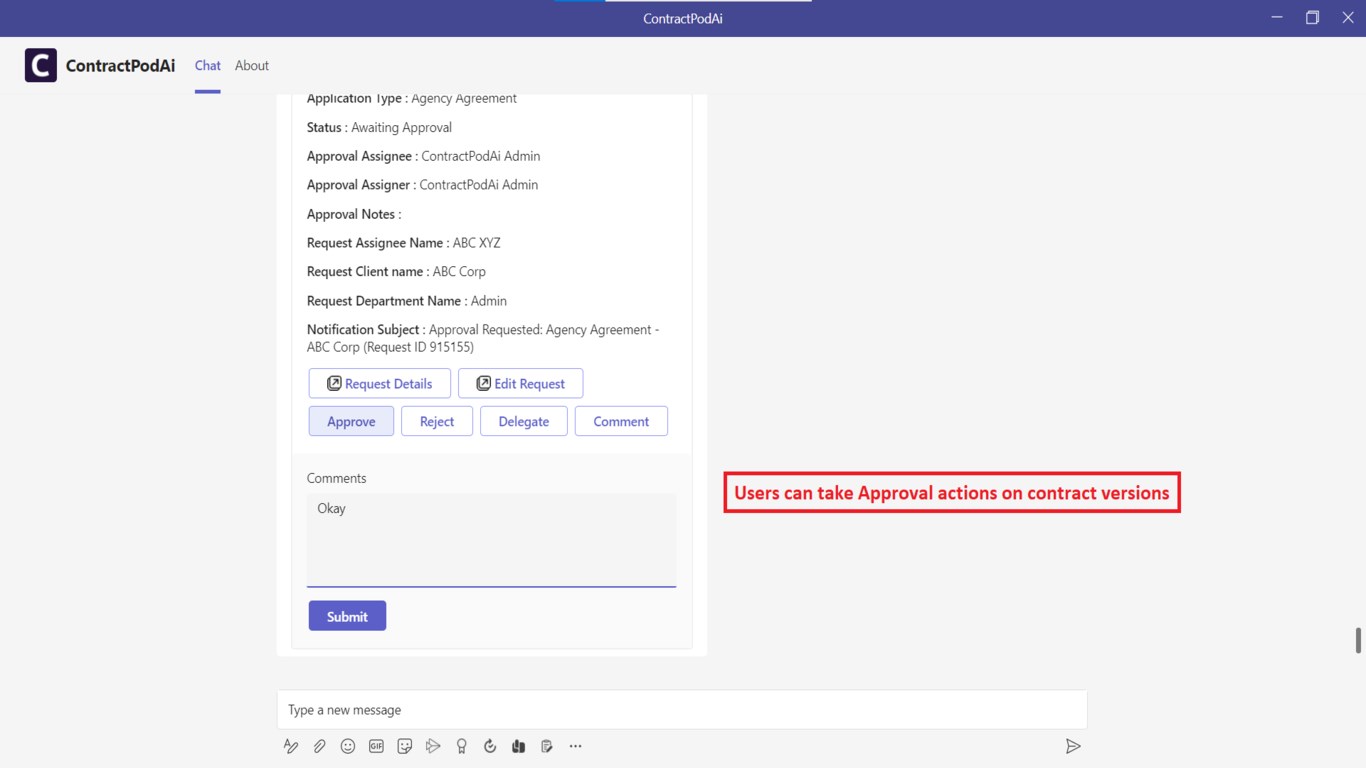Viewport: 1366px width, 768px height.
Task: Click the Request Assignee Name ABC XYZ line
Action: pos(404,243)
